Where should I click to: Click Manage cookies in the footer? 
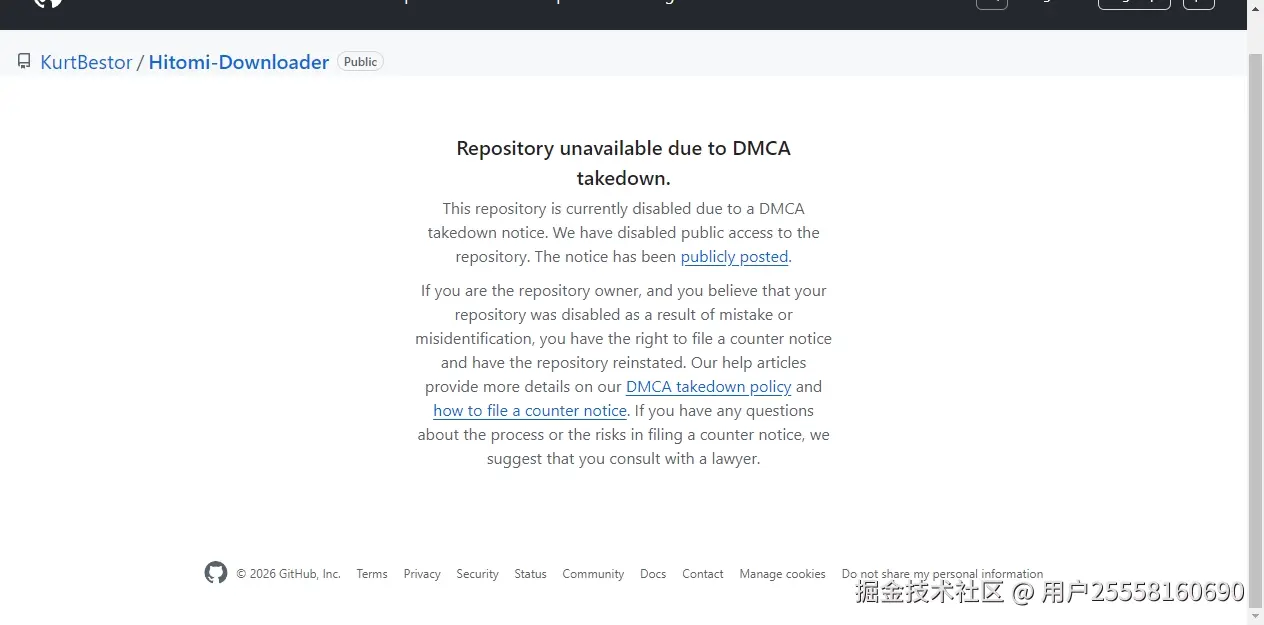coord(782,574)
